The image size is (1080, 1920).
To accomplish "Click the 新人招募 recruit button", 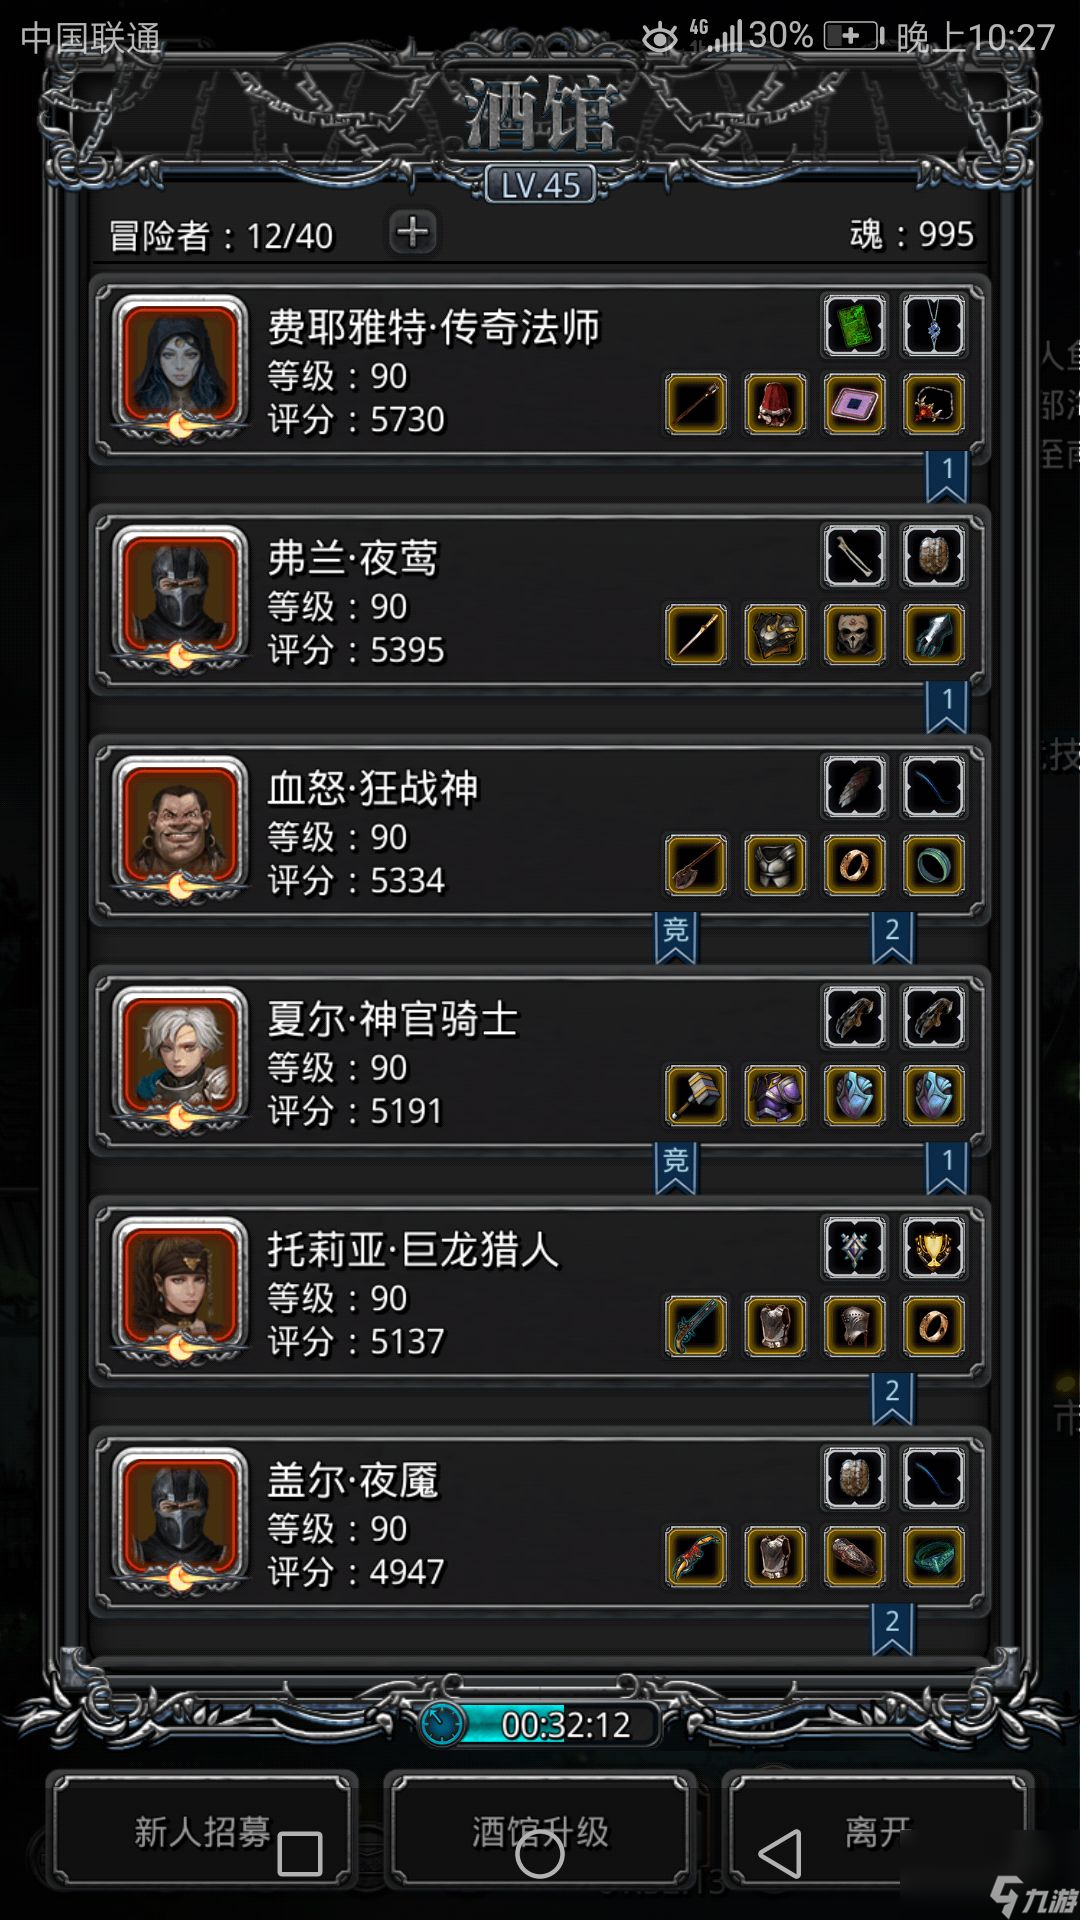I will [x=202, y=1832].
